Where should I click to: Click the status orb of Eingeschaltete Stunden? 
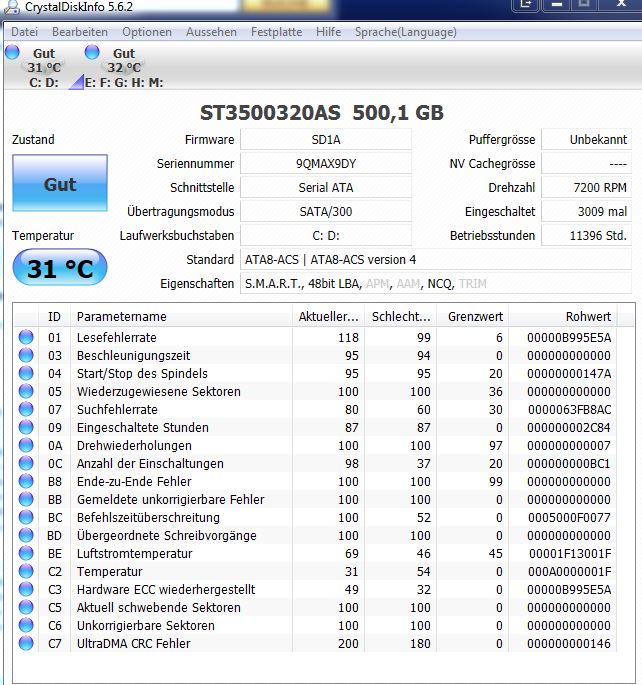click(26, 427)
